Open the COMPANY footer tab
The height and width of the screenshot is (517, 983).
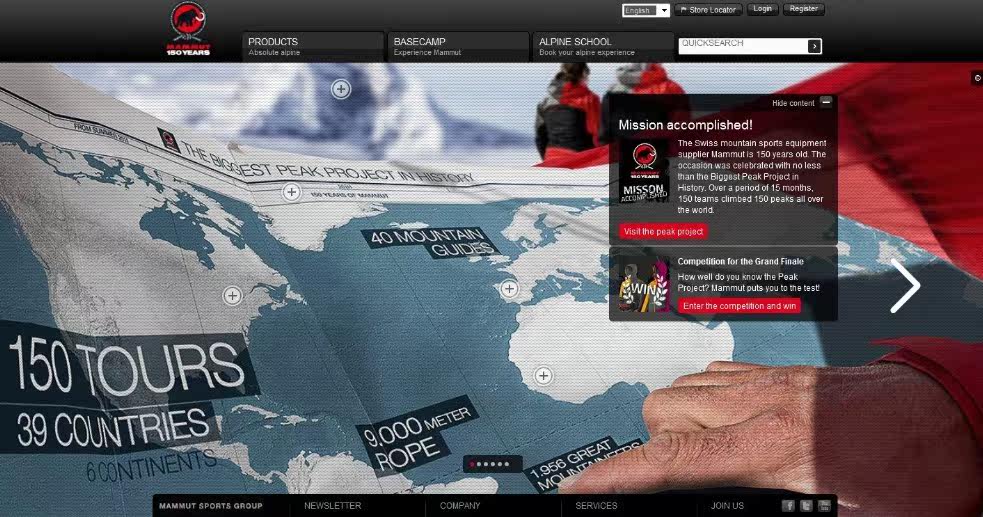(460, 506)
